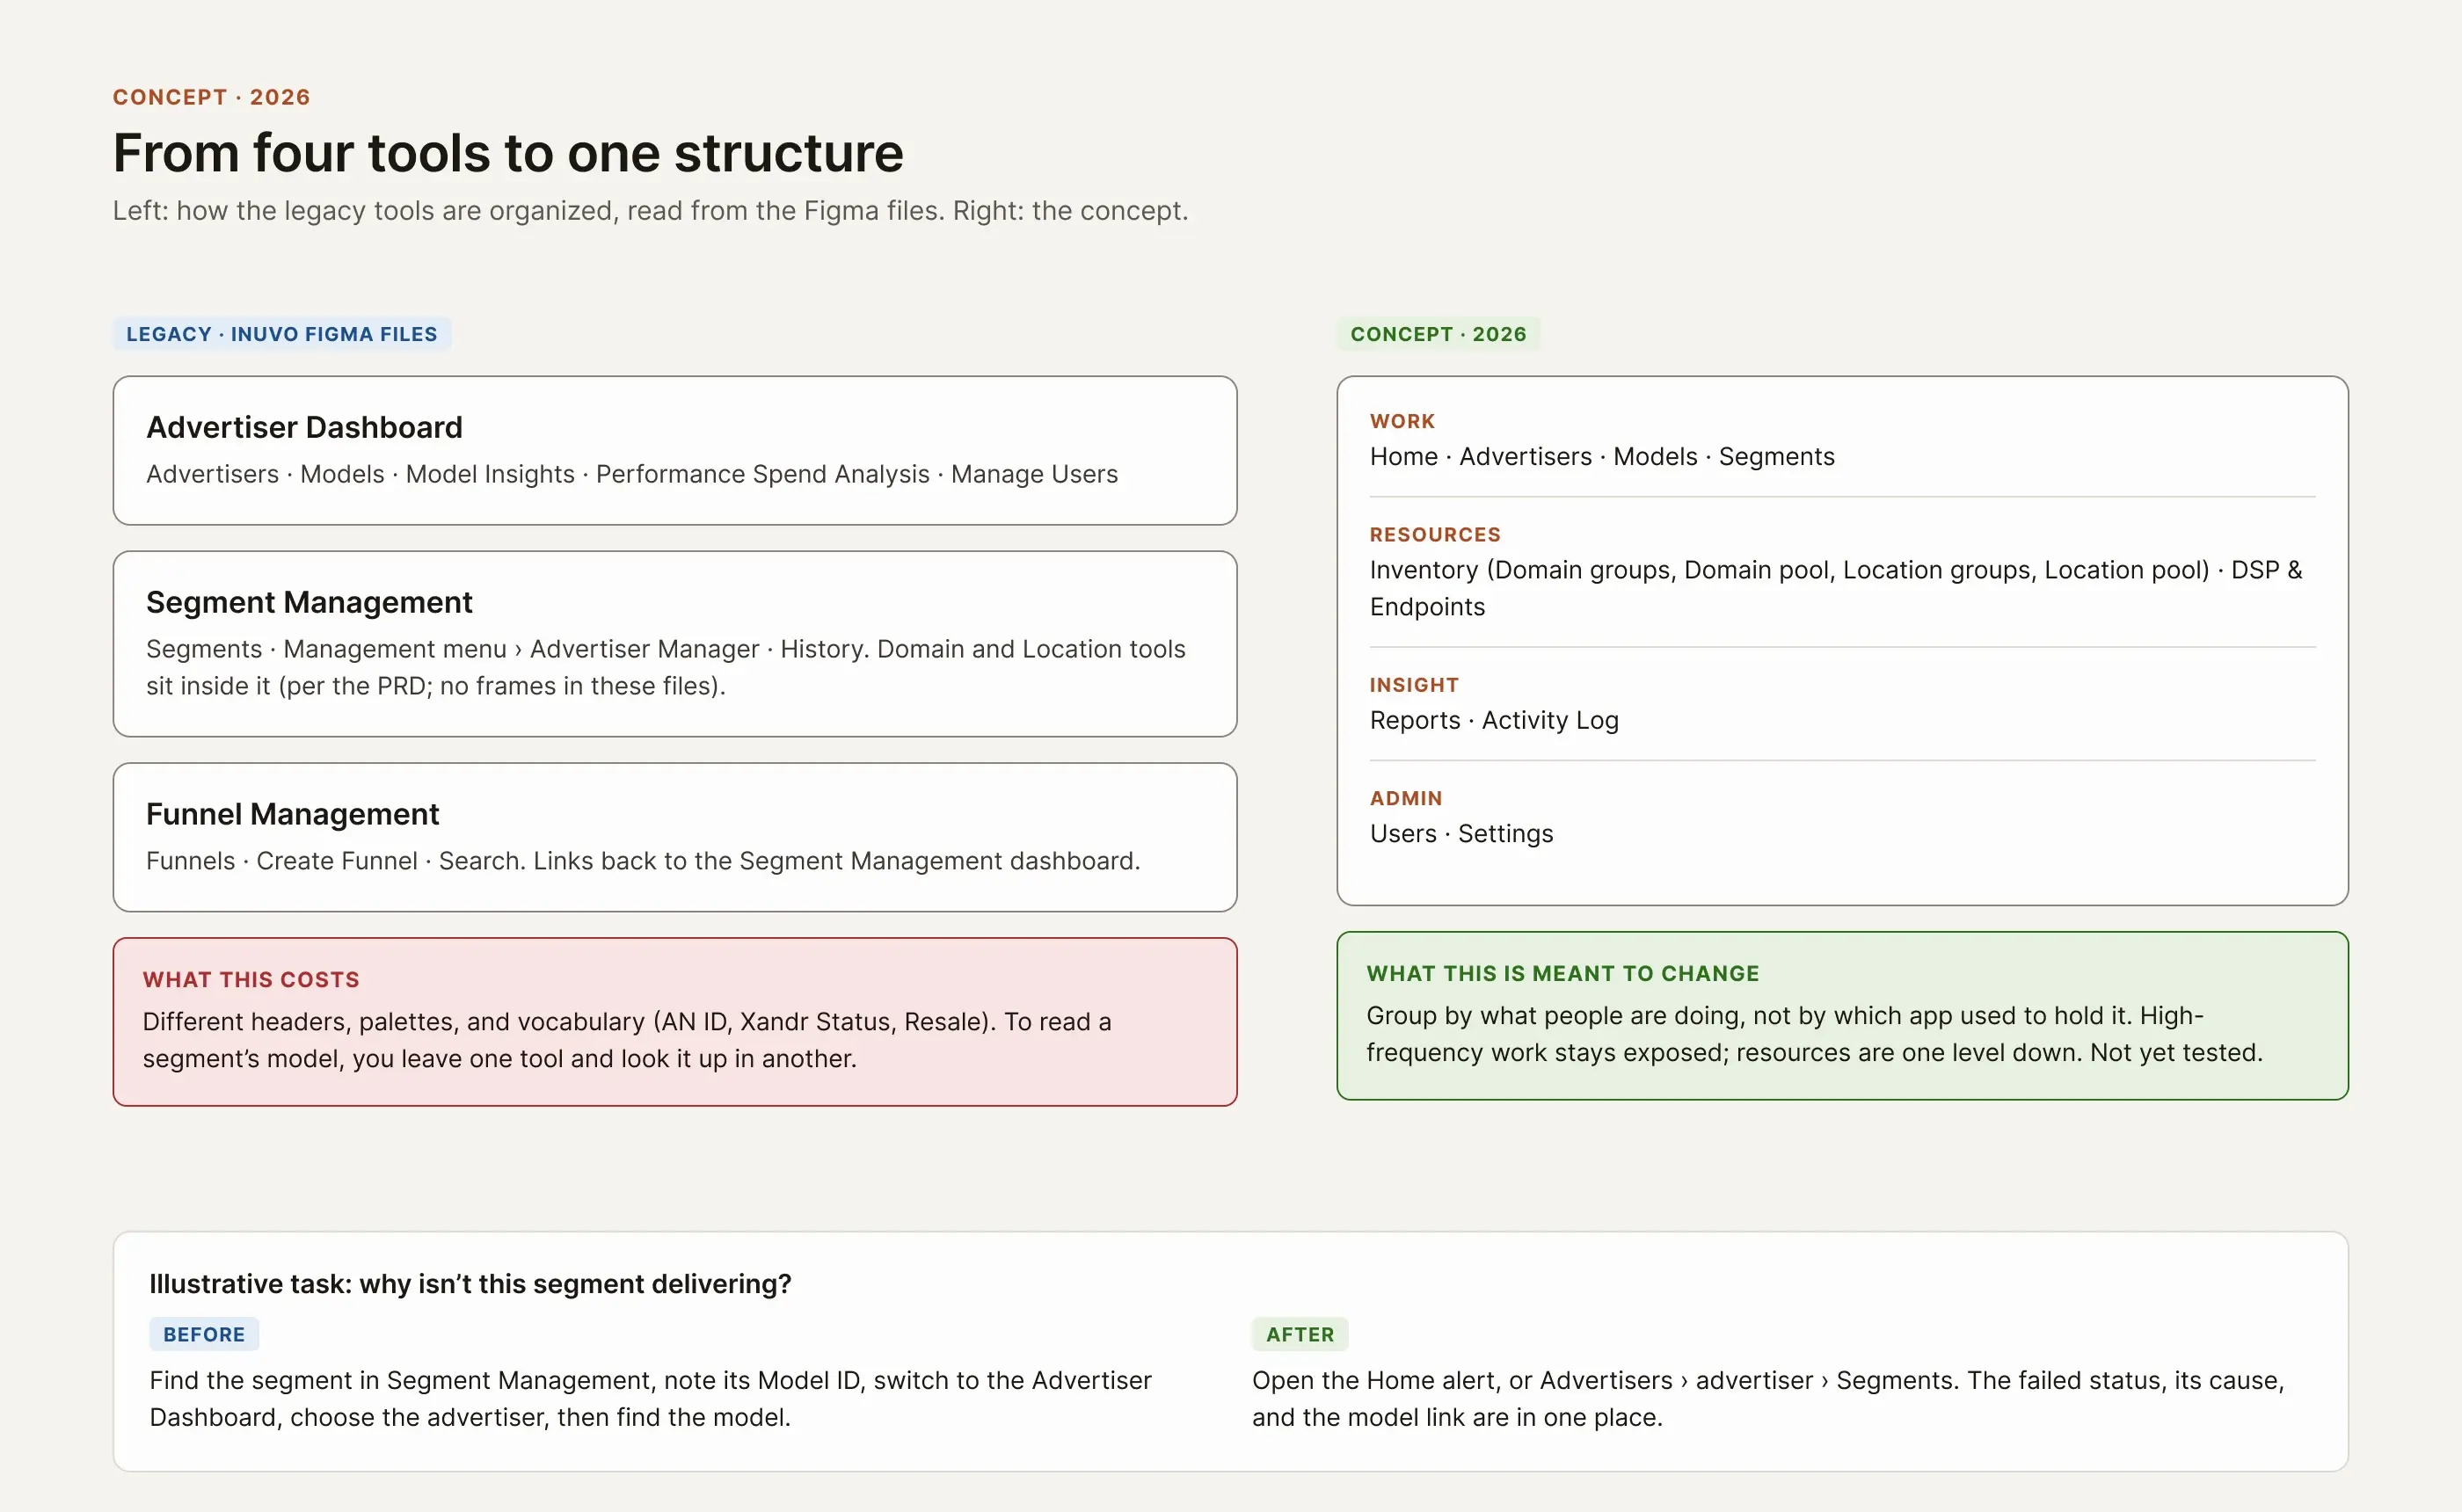Click the WORK section label
The height and width of the screenshot is (1512, 2462).
(x=1402, y=421)
